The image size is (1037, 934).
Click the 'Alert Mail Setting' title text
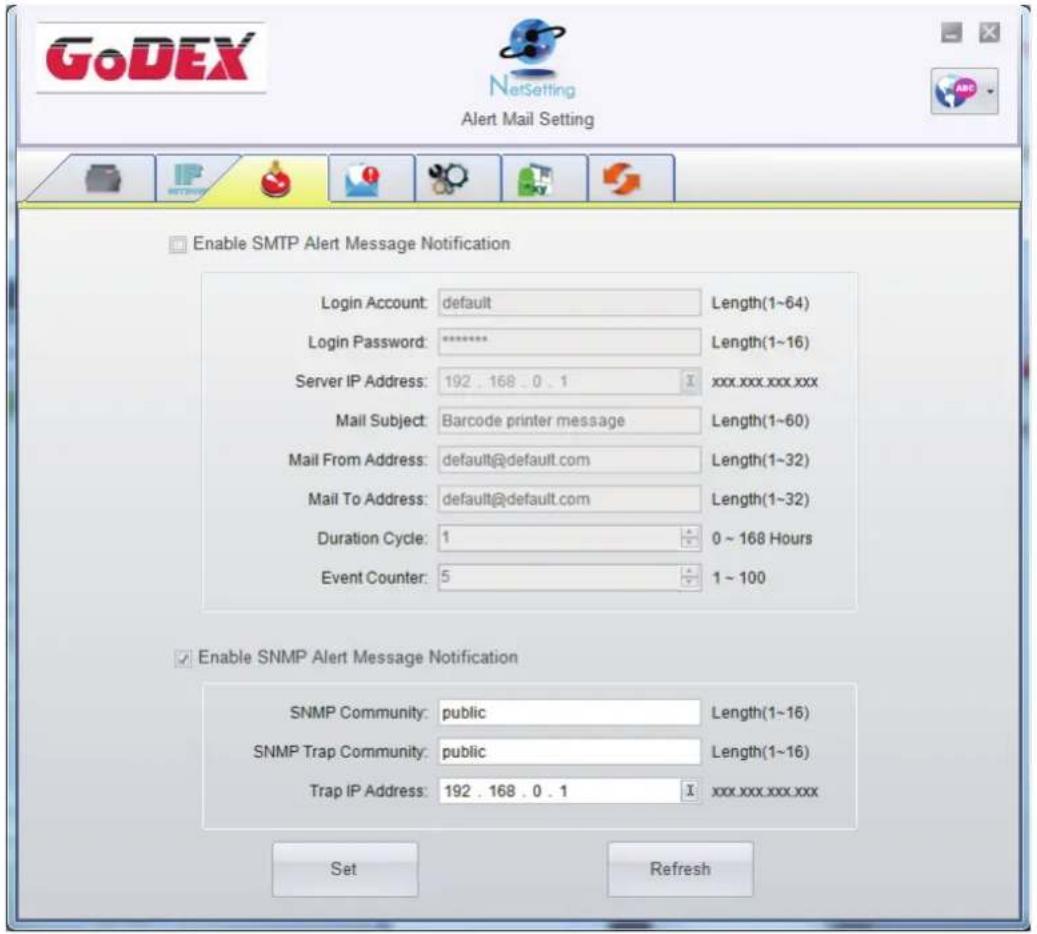coord(528,120)
